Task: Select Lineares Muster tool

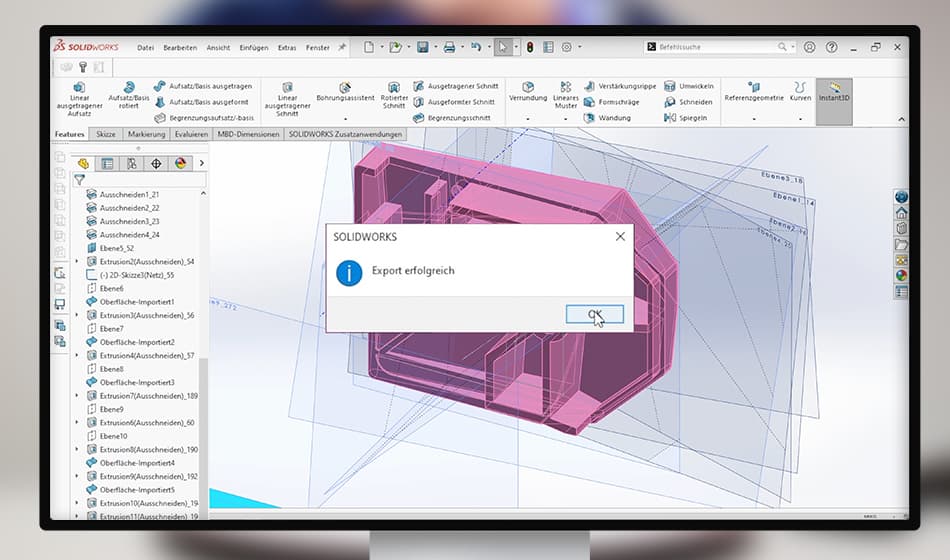Action: click(x=566, y=96)
